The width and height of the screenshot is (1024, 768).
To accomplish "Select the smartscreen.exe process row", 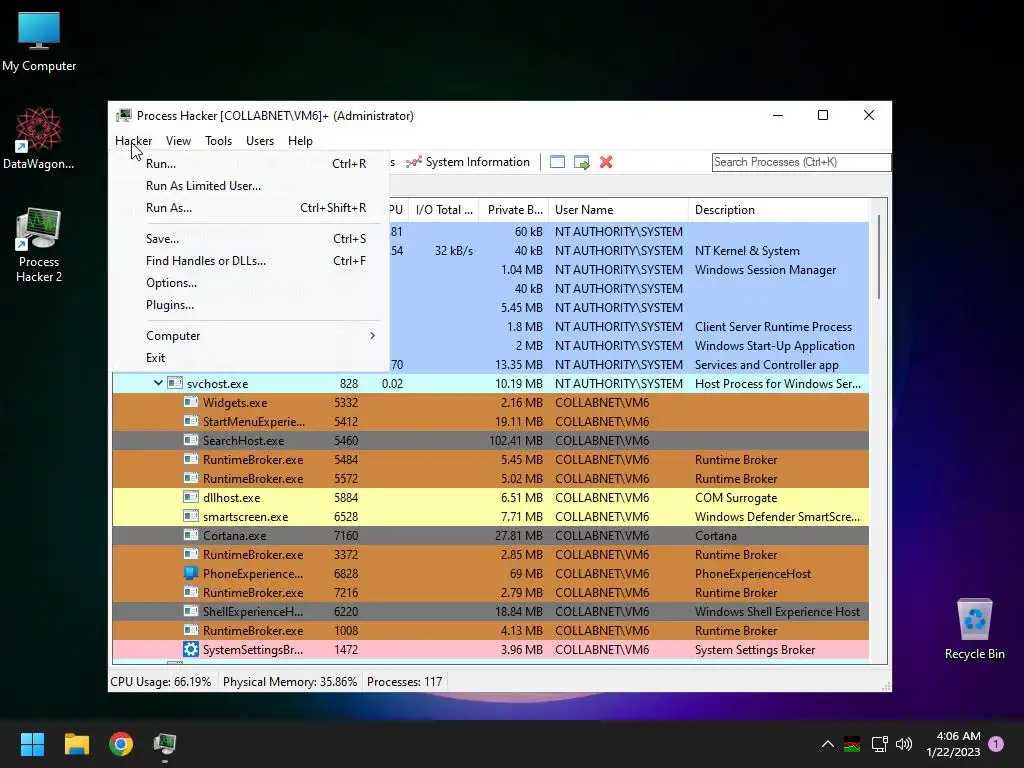I will 490,517.
